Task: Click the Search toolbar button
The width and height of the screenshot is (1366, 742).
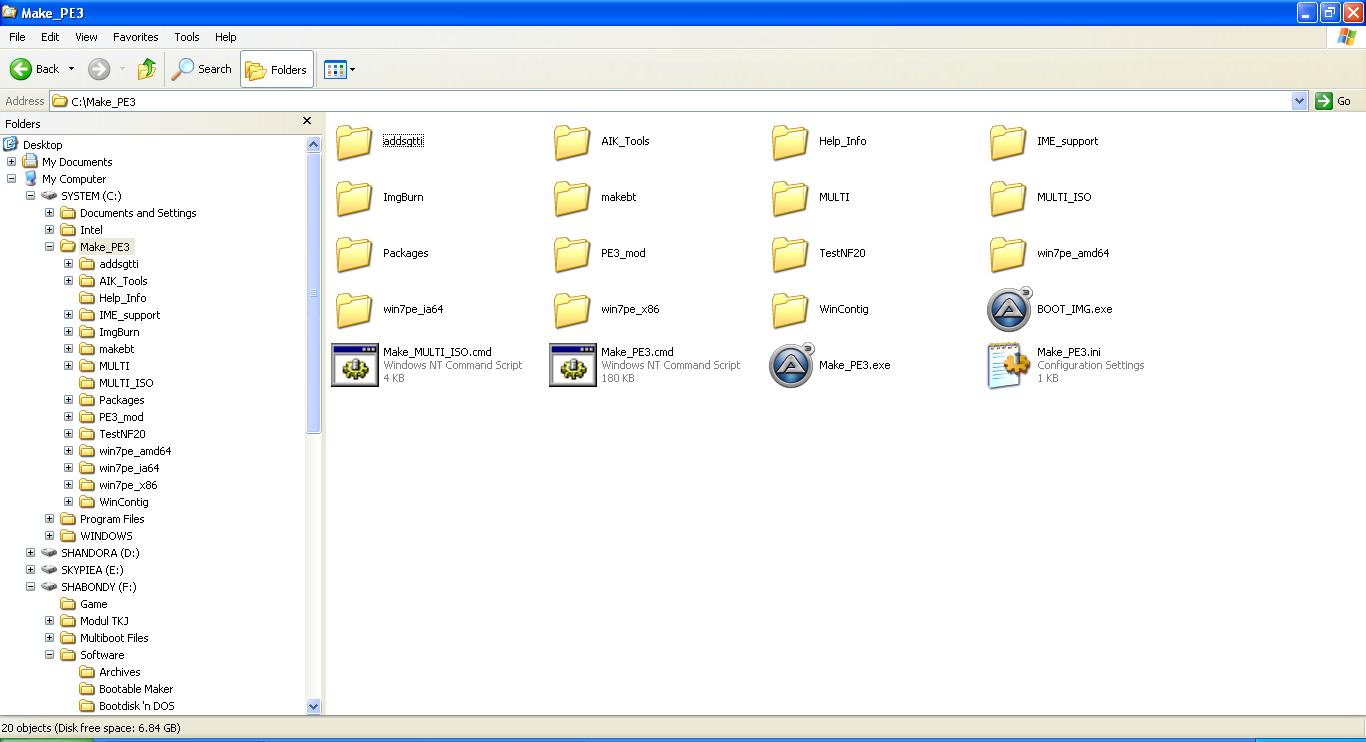Action: click(202, 69)
